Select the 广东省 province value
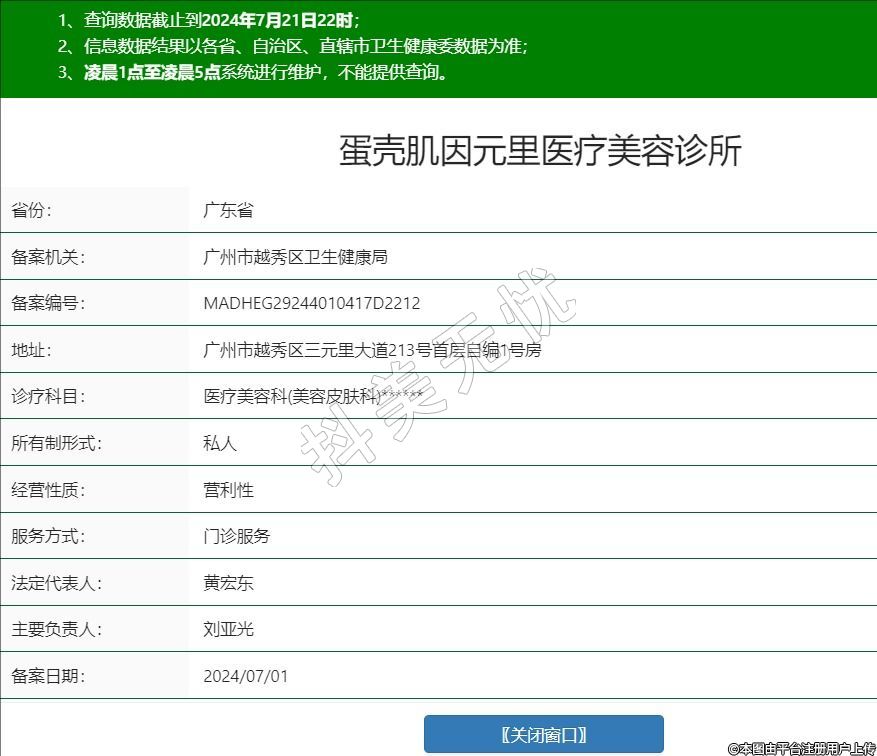 [228, 210]
